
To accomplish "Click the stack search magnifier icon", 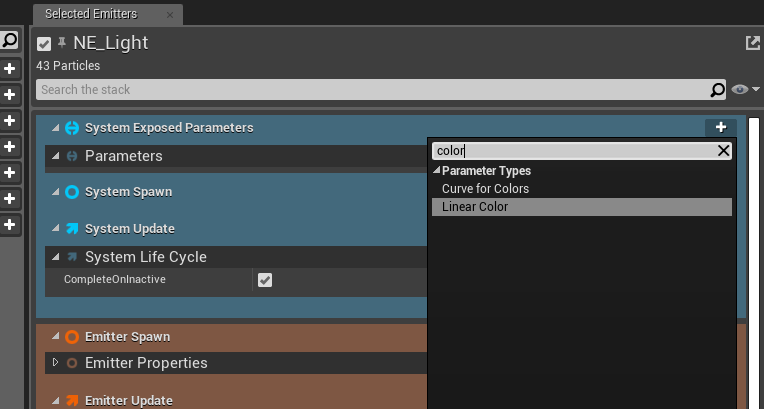I will (717, 90).
